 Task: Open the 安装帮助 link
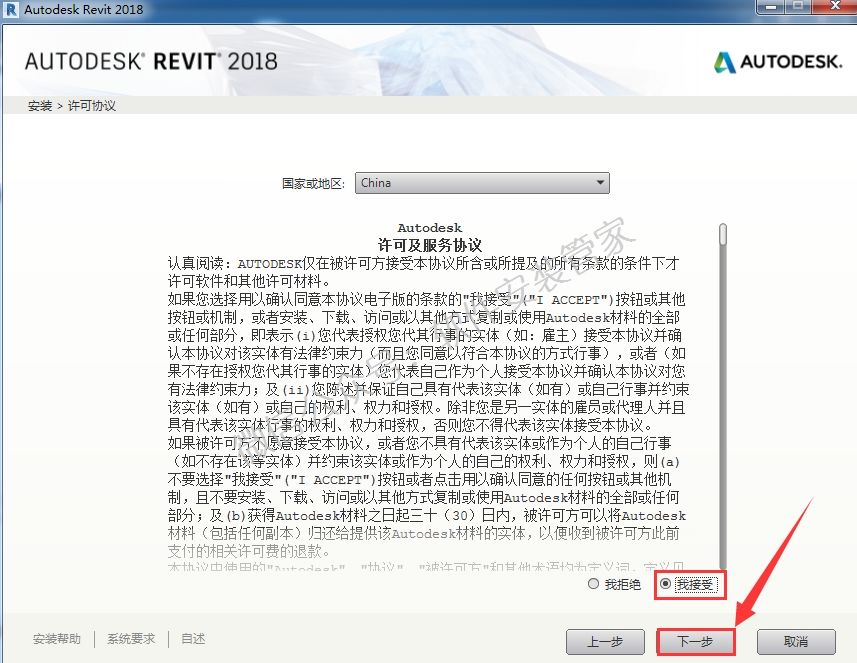(x=57, y=639)
